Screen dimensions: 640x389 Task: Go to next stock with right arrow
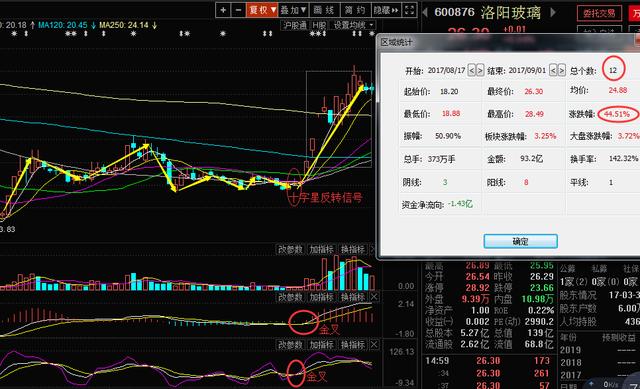tap(553, 12)
